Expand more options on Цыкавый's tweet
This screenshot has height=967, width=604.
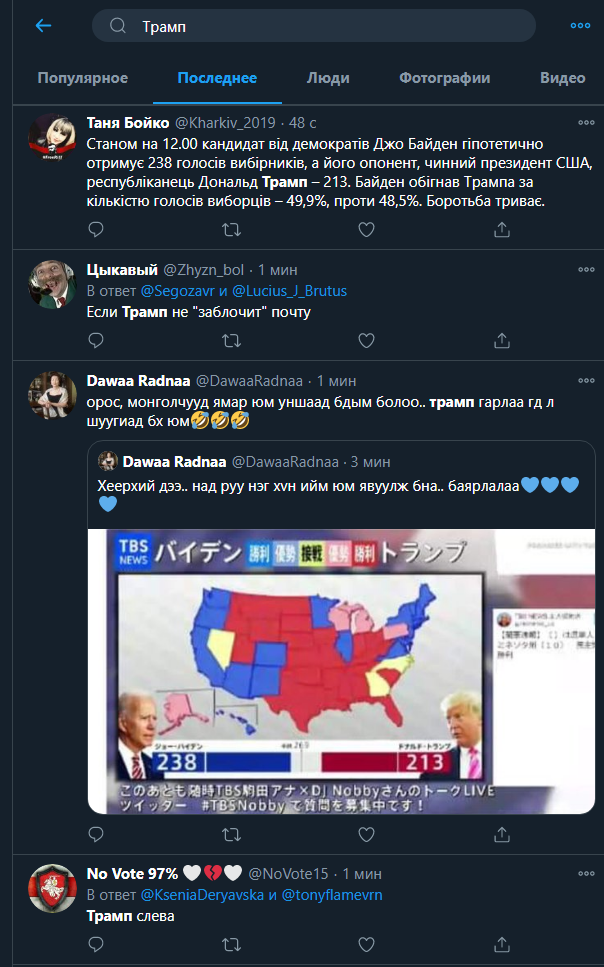coord(586,269)
